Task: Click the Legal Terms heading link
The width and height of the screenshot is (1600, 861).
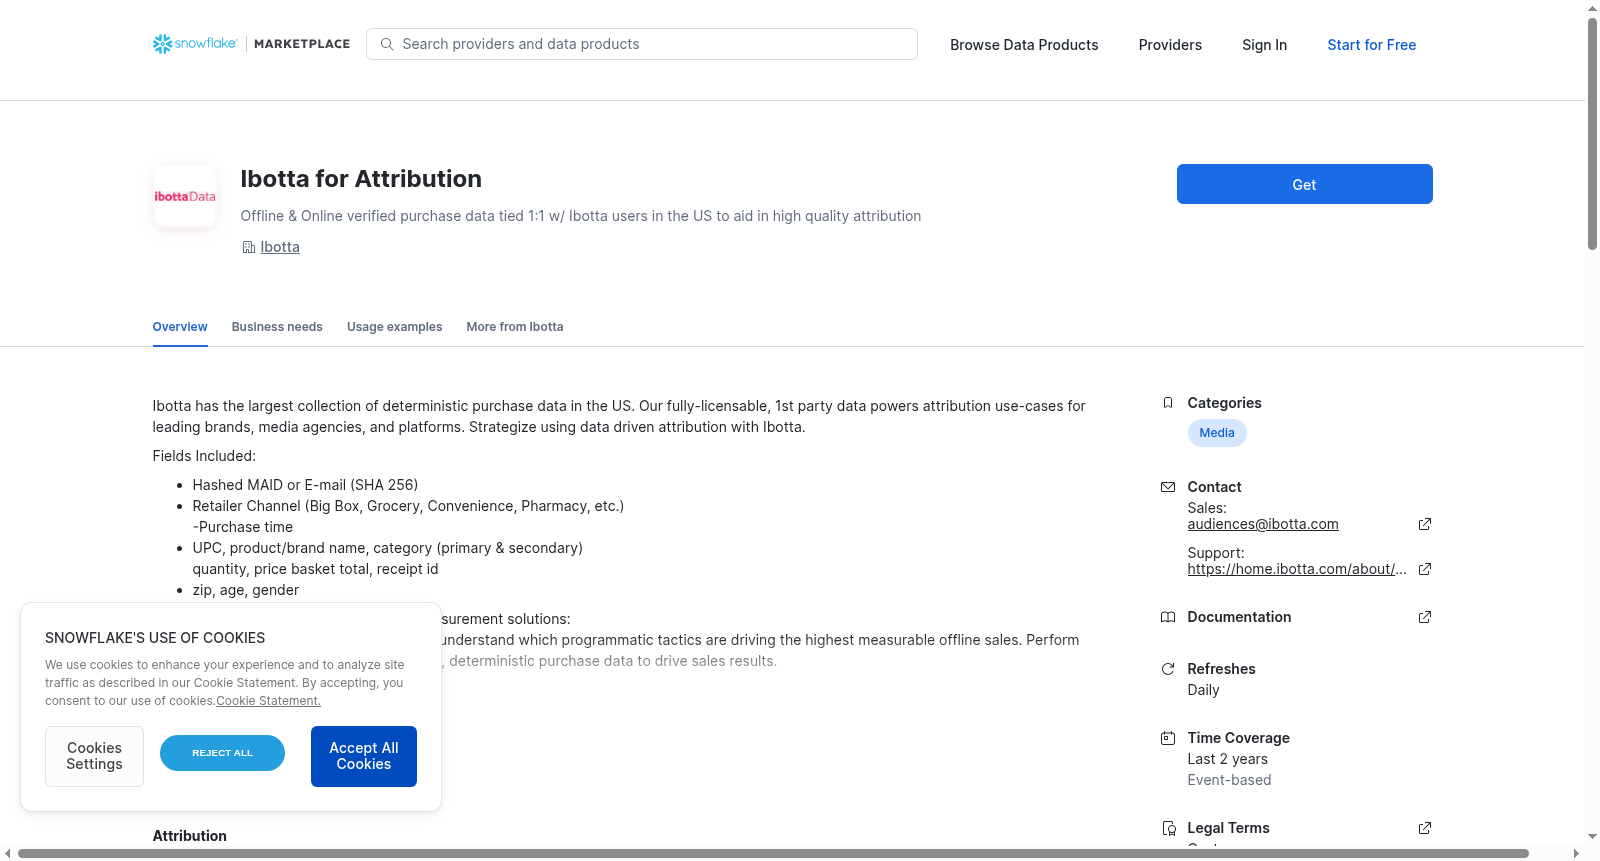Action: pos(1228,828)
